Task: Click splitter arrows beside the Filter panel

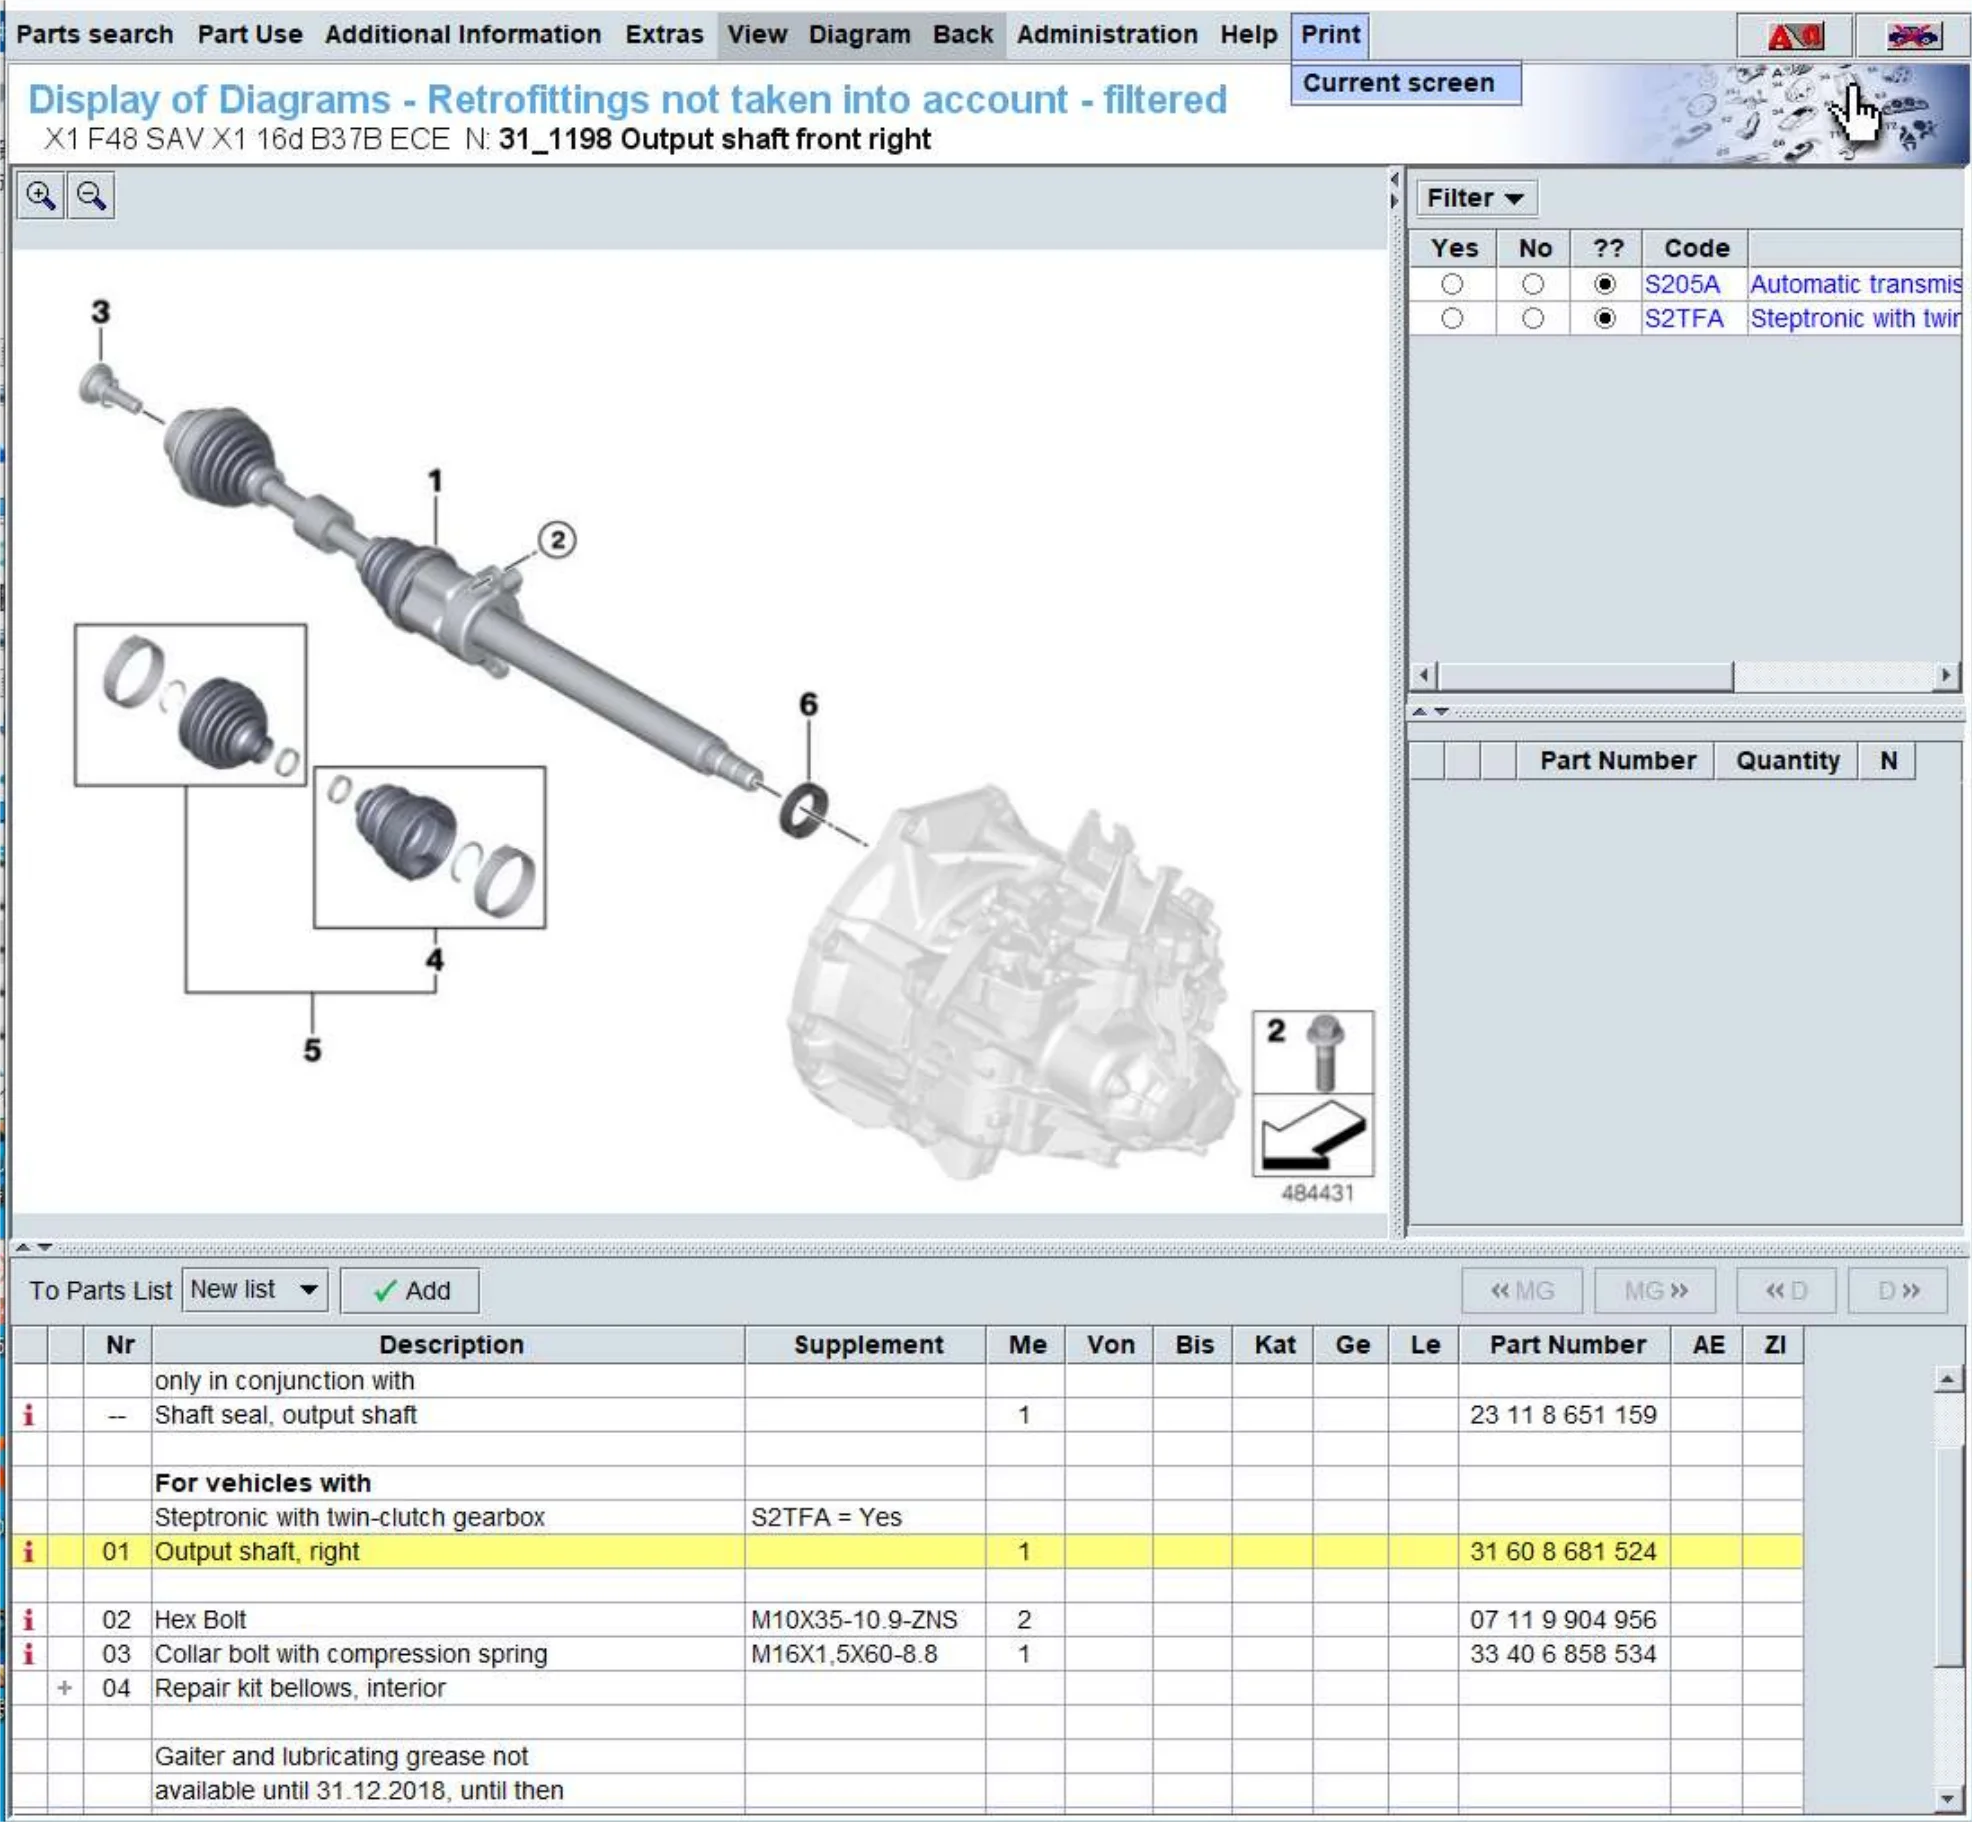Action: pos(1395,190)
